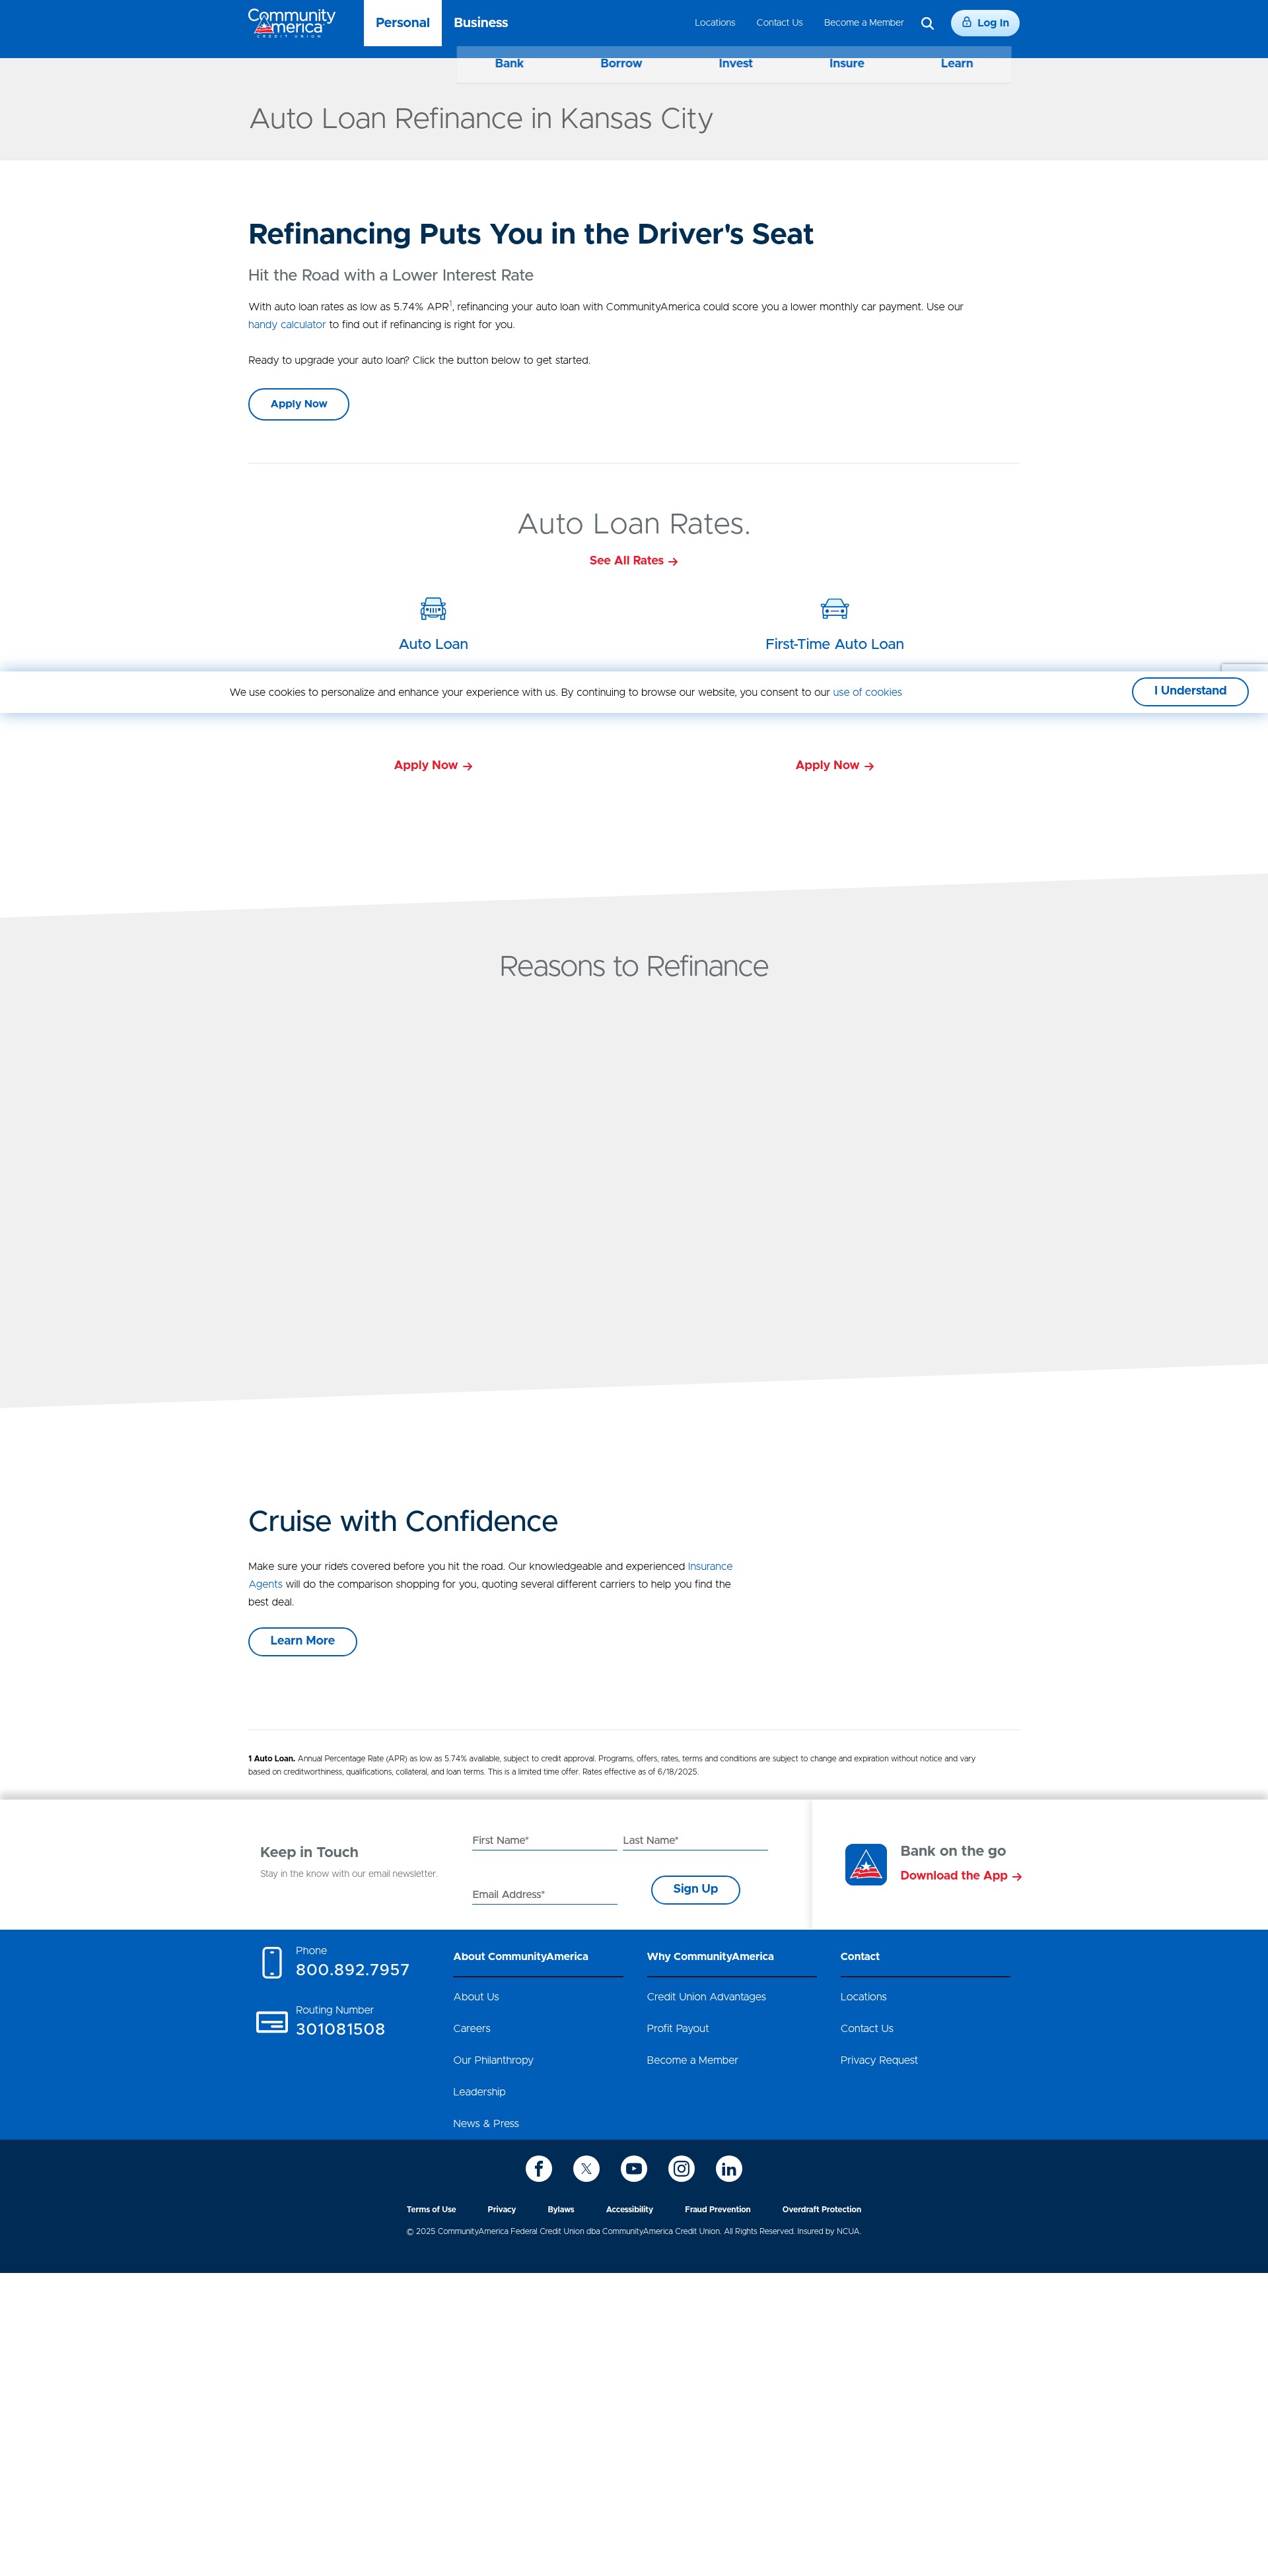Image resolution: width=1268 pixels, height=2576 pixels.
Task: Open the Fraud Prevention link
Action: pyautogui.click(x=717, y=2210)
